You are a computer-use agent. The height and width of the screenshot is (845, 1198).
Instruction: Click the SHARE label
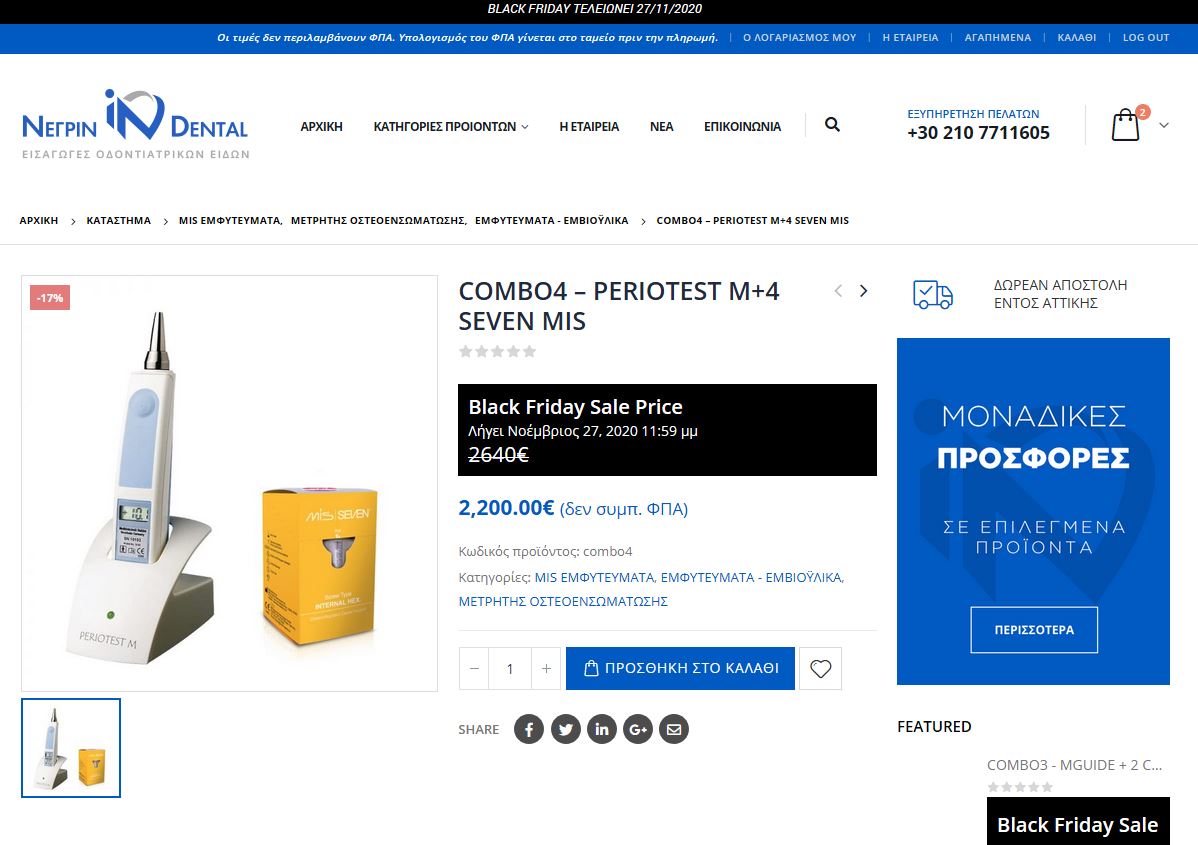tap(478, 730)
